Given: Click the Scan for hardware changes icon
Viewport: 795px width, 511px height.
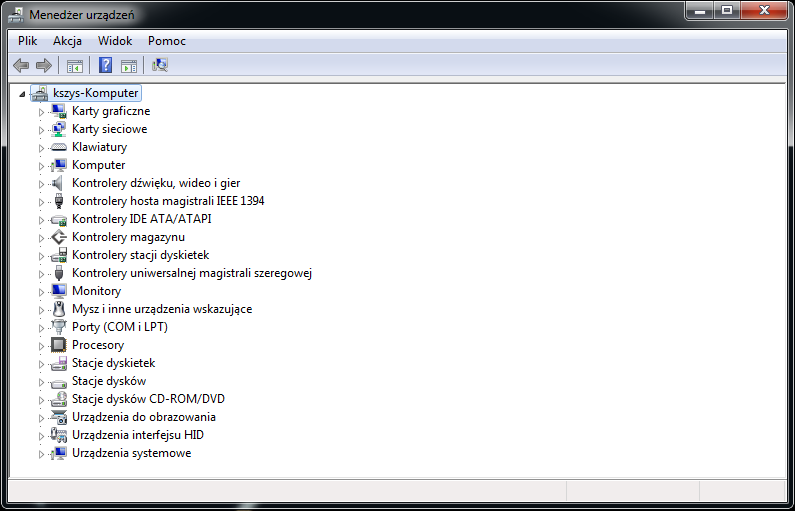Looking at the screenshot, I should 160,65.
